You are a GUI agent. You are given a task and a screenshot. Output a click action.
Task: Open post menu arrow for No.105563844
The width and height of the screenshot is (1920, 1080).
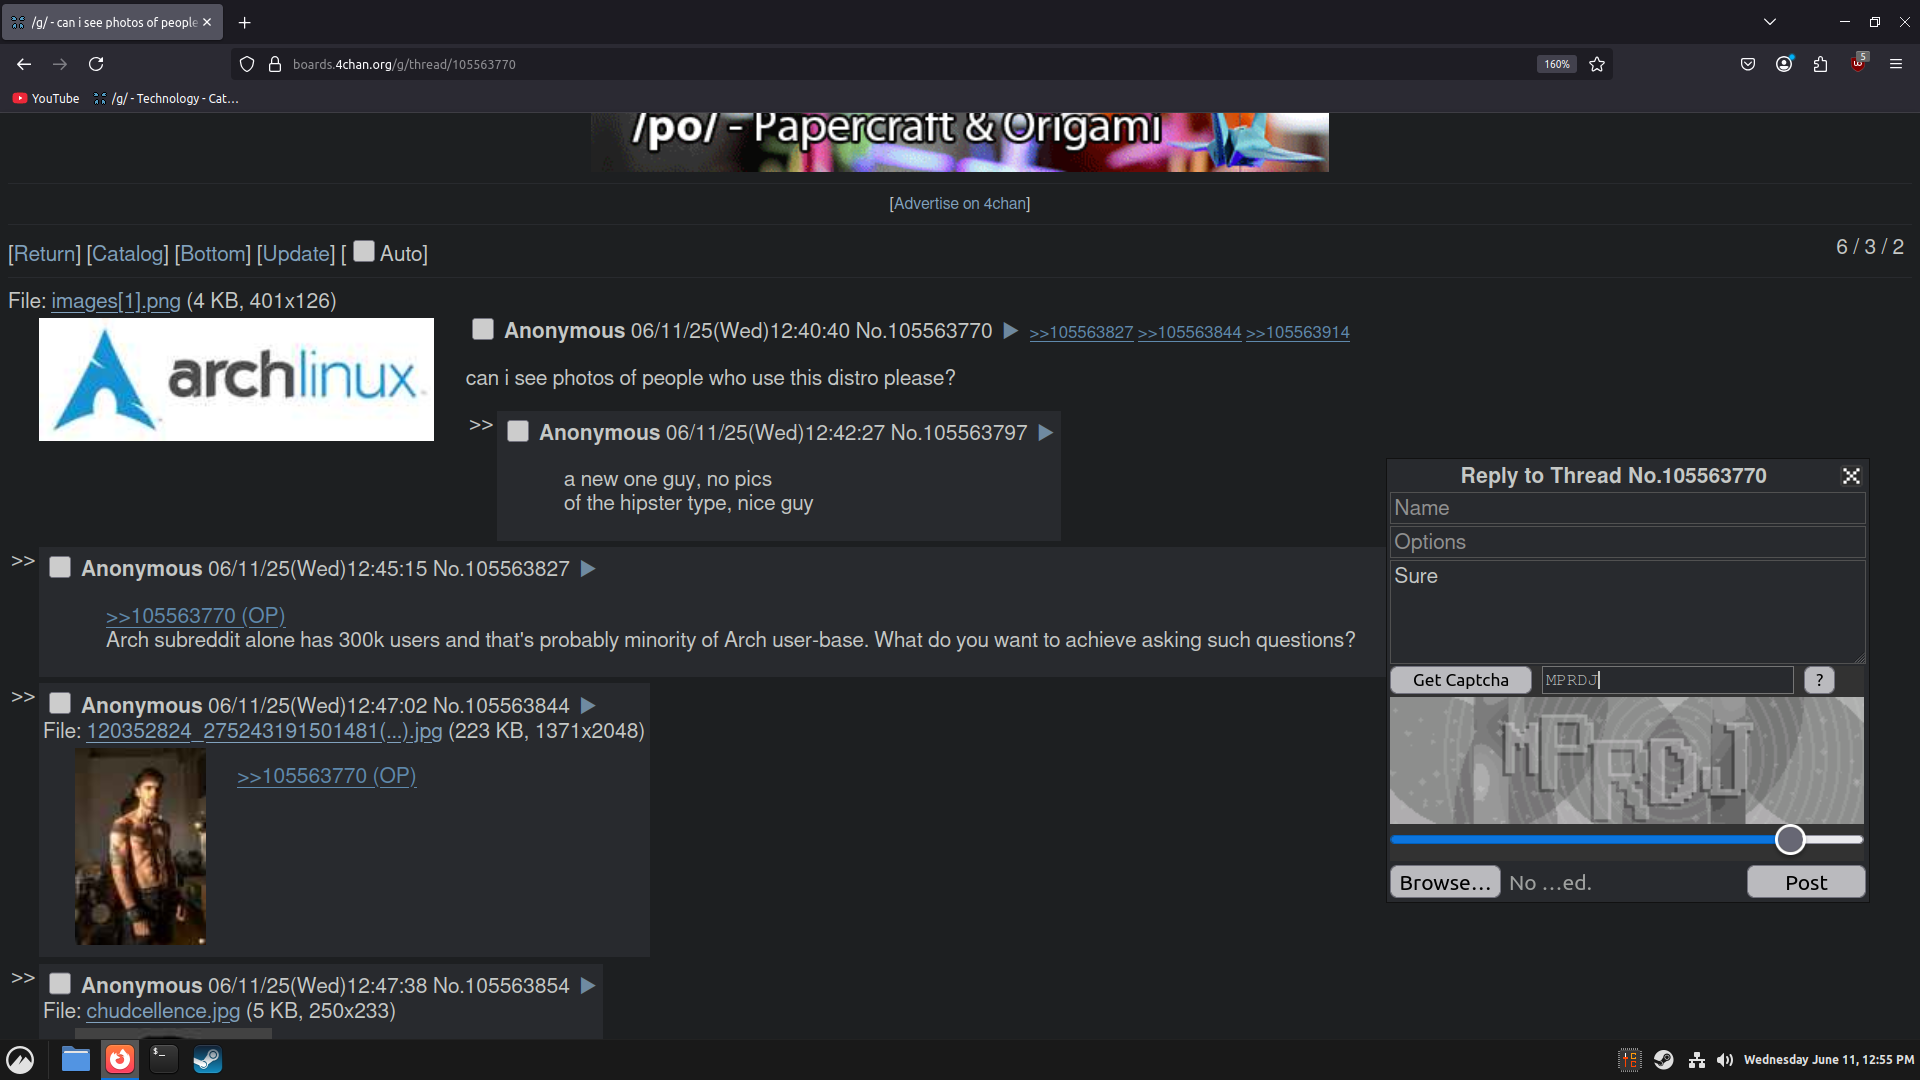coord(588,705)
